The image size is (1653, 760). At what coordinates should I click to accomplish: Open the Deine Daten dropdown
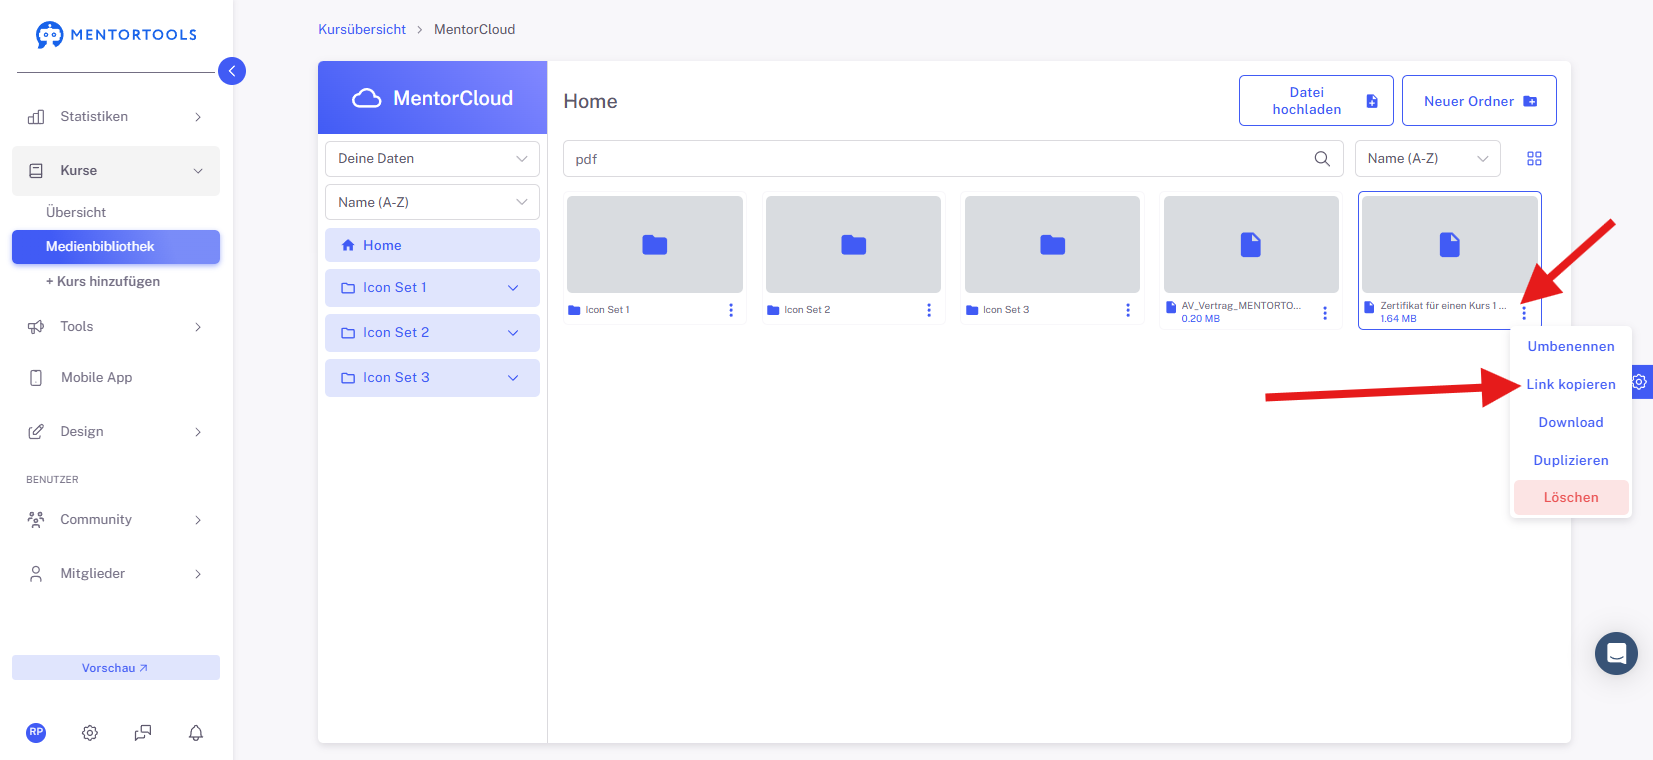[432, 159]
